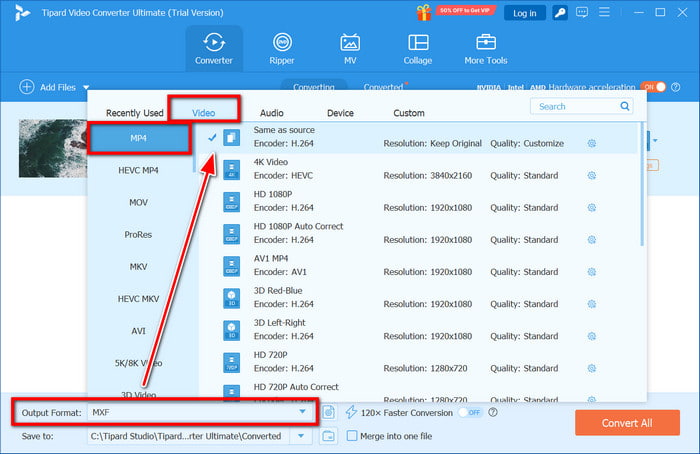
Task: Click the AV1 MP4 format icon
Action: click(x=231, y=266)
